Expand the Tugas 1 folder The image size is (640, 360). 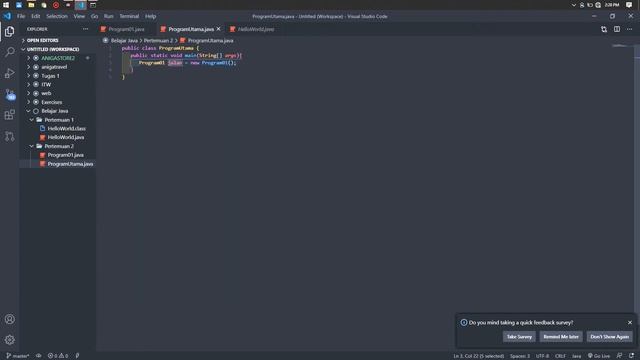[x=50, y=76]
